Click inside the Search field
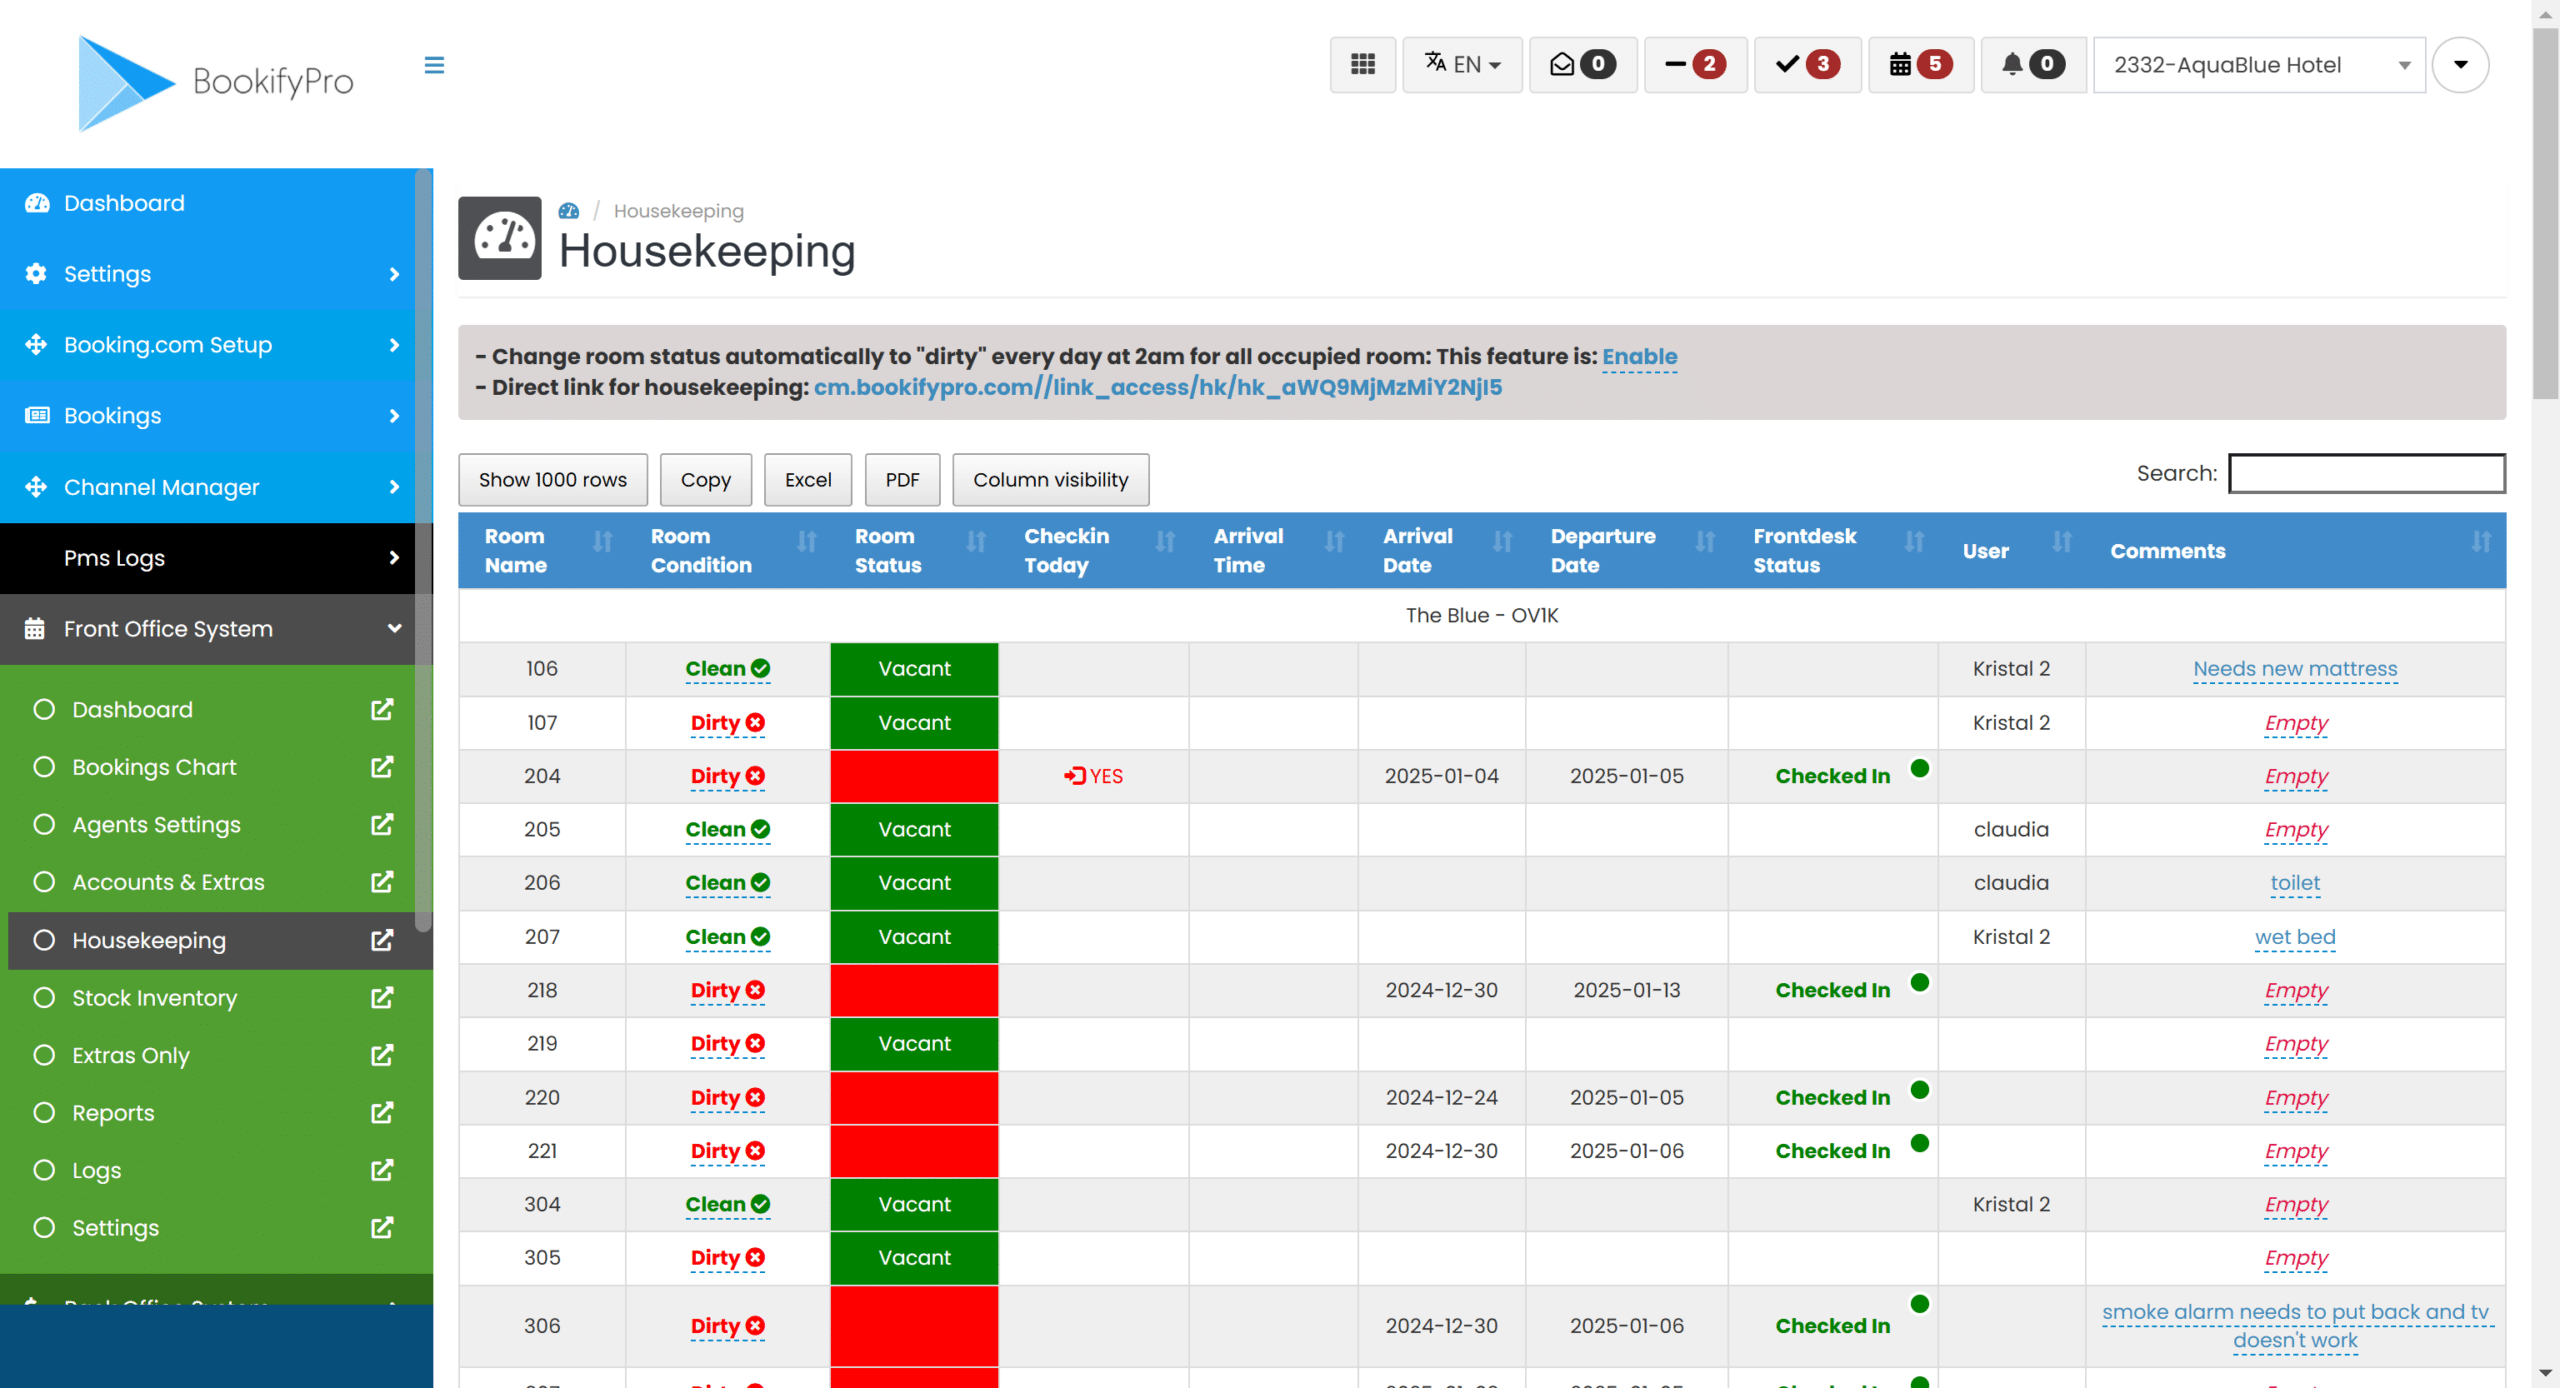Viewport: 2560px width, 1388px height. click(x=2366, y=473)
